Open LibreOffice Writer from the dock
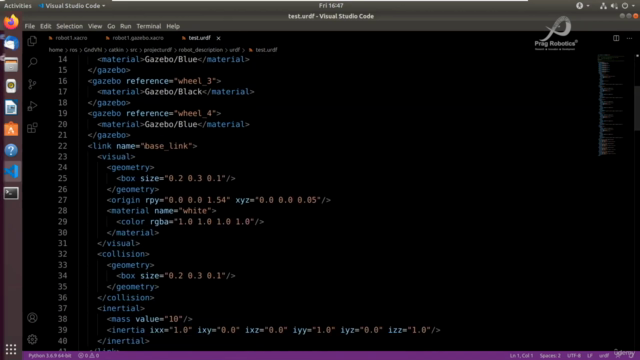The image size is (640, 360). (x=11, y=107)
